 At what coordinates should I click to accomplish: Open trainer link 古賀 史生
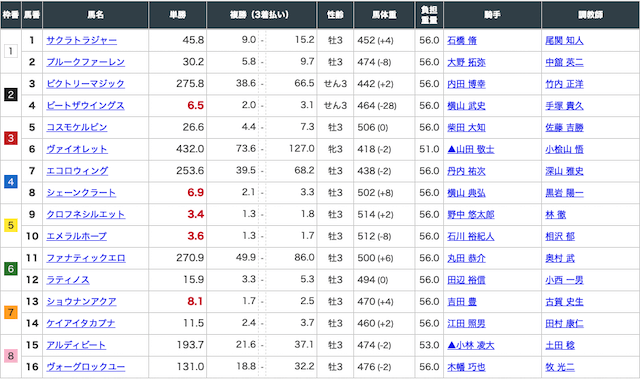pyautogui.click(x=564, y=302)
